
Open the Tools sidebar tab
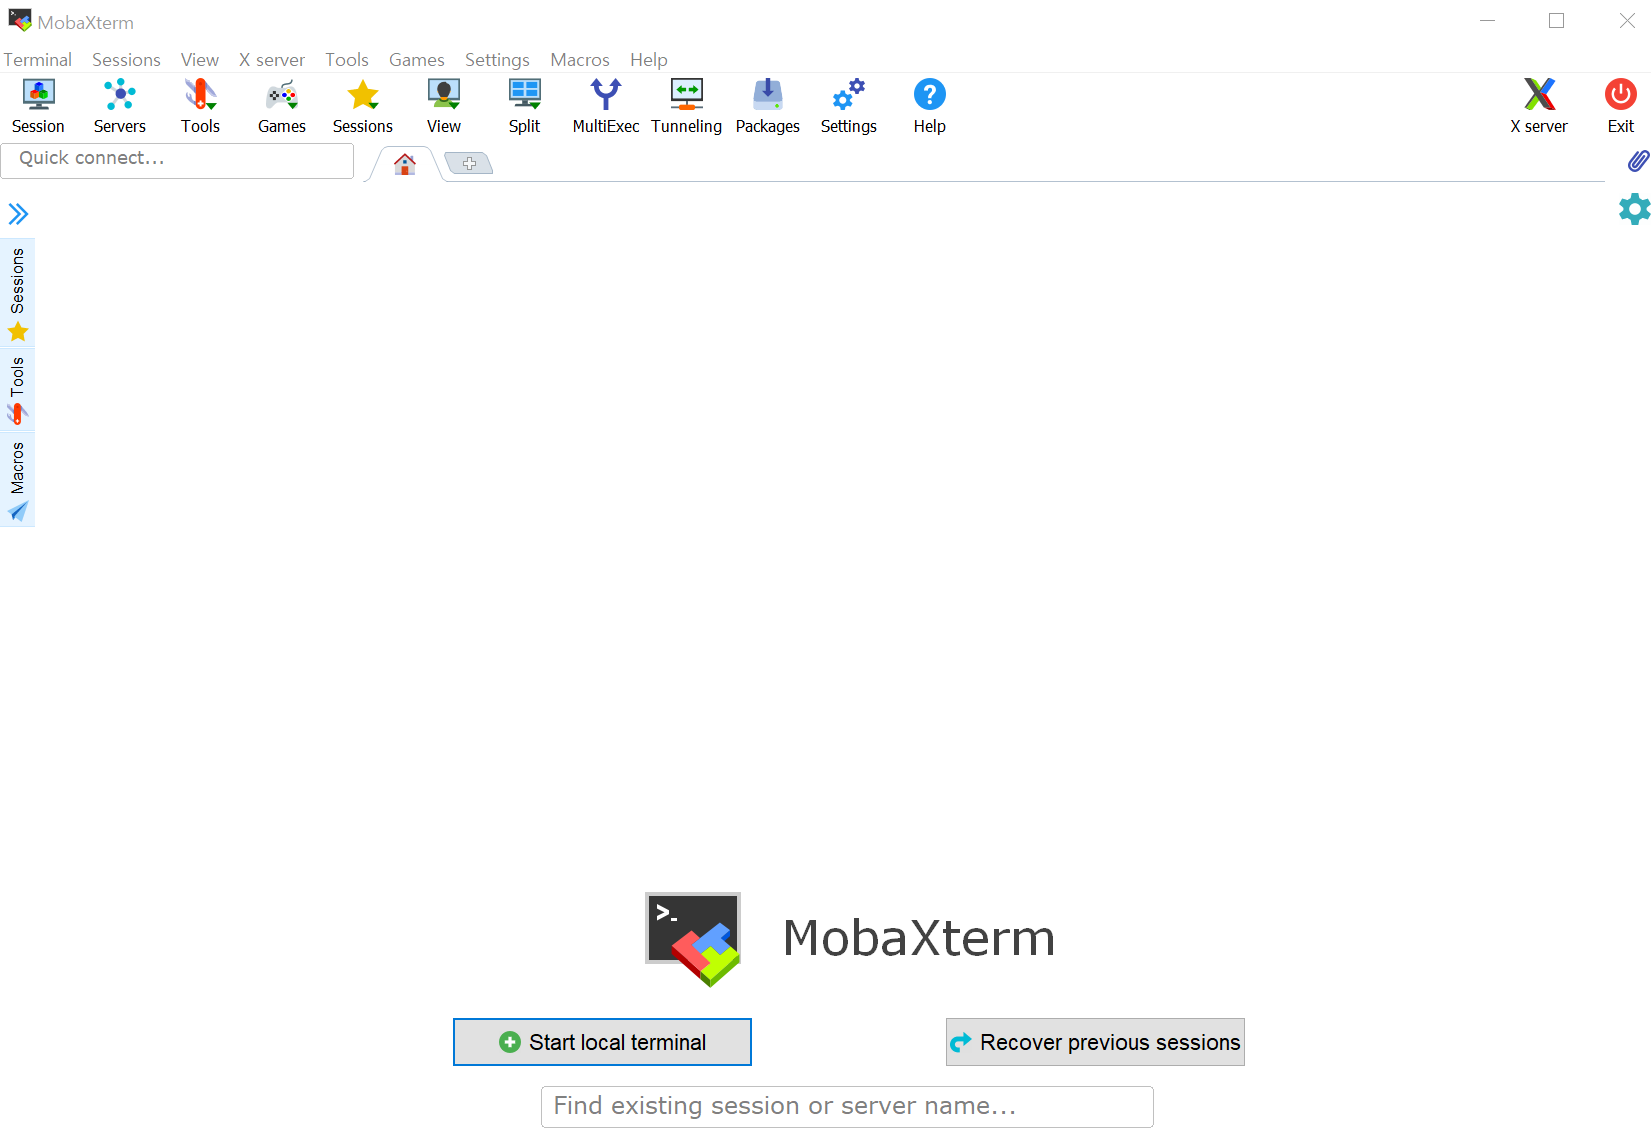(x=18, y=389)
